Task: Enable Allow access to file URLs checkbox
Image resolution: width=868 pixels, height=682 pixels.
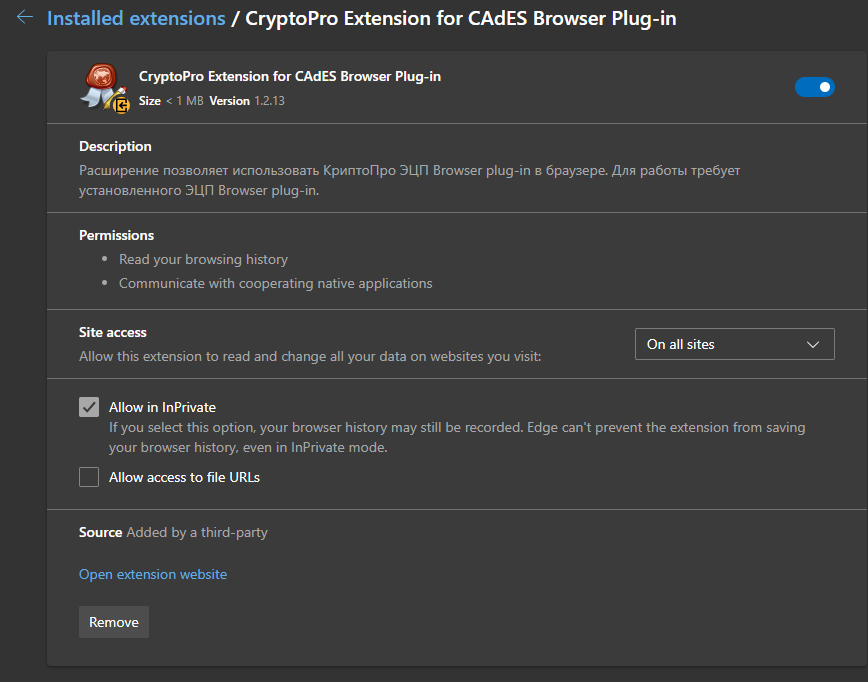Action: [x=89, y=477]
